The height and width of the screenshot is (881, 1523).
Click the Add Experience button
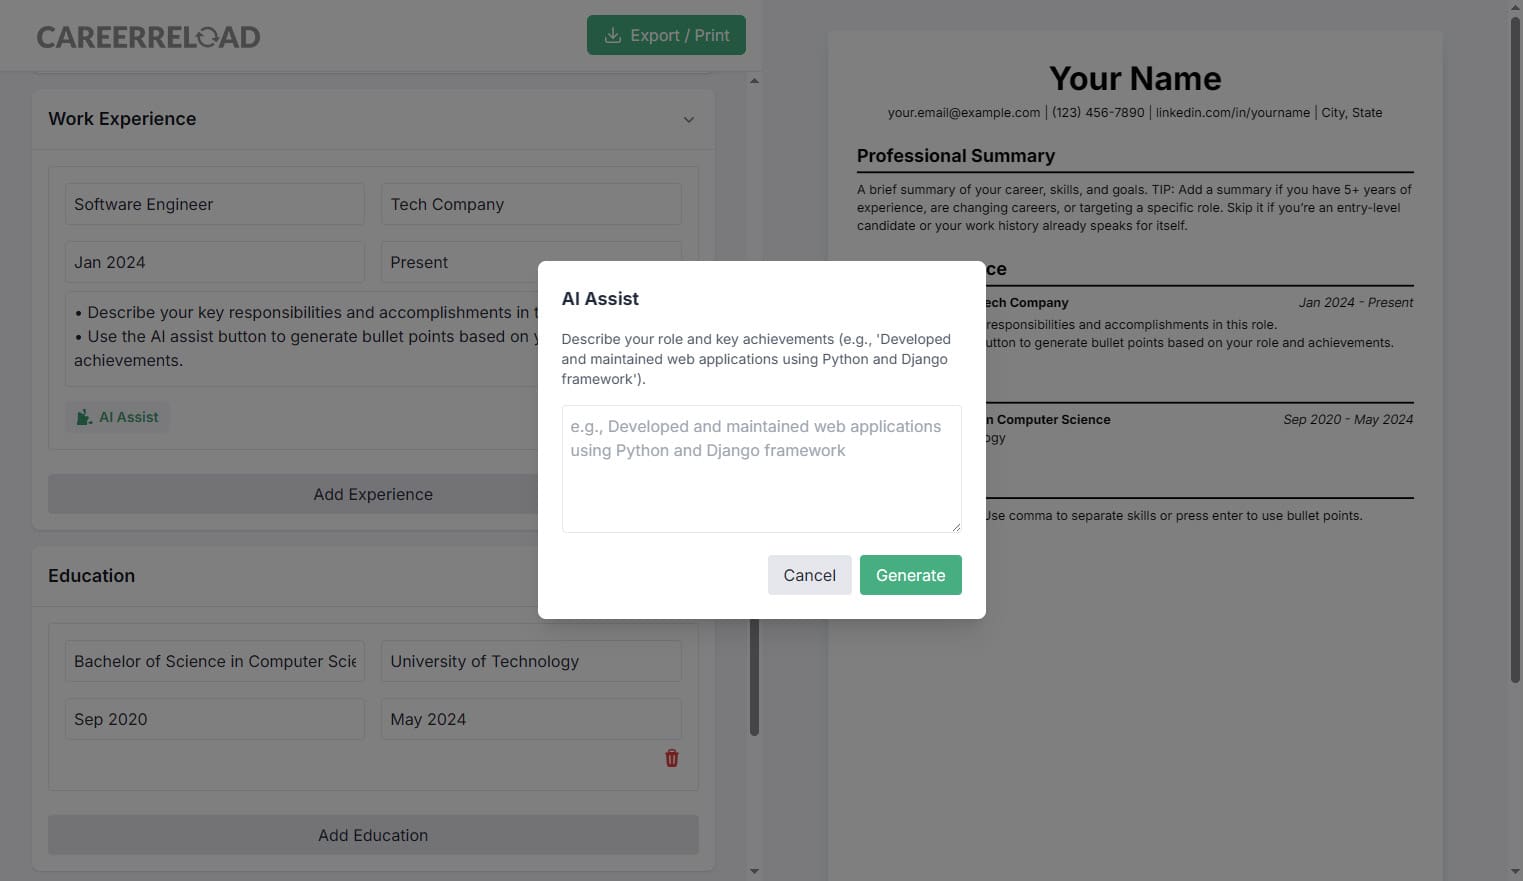(x=373, y=493)
